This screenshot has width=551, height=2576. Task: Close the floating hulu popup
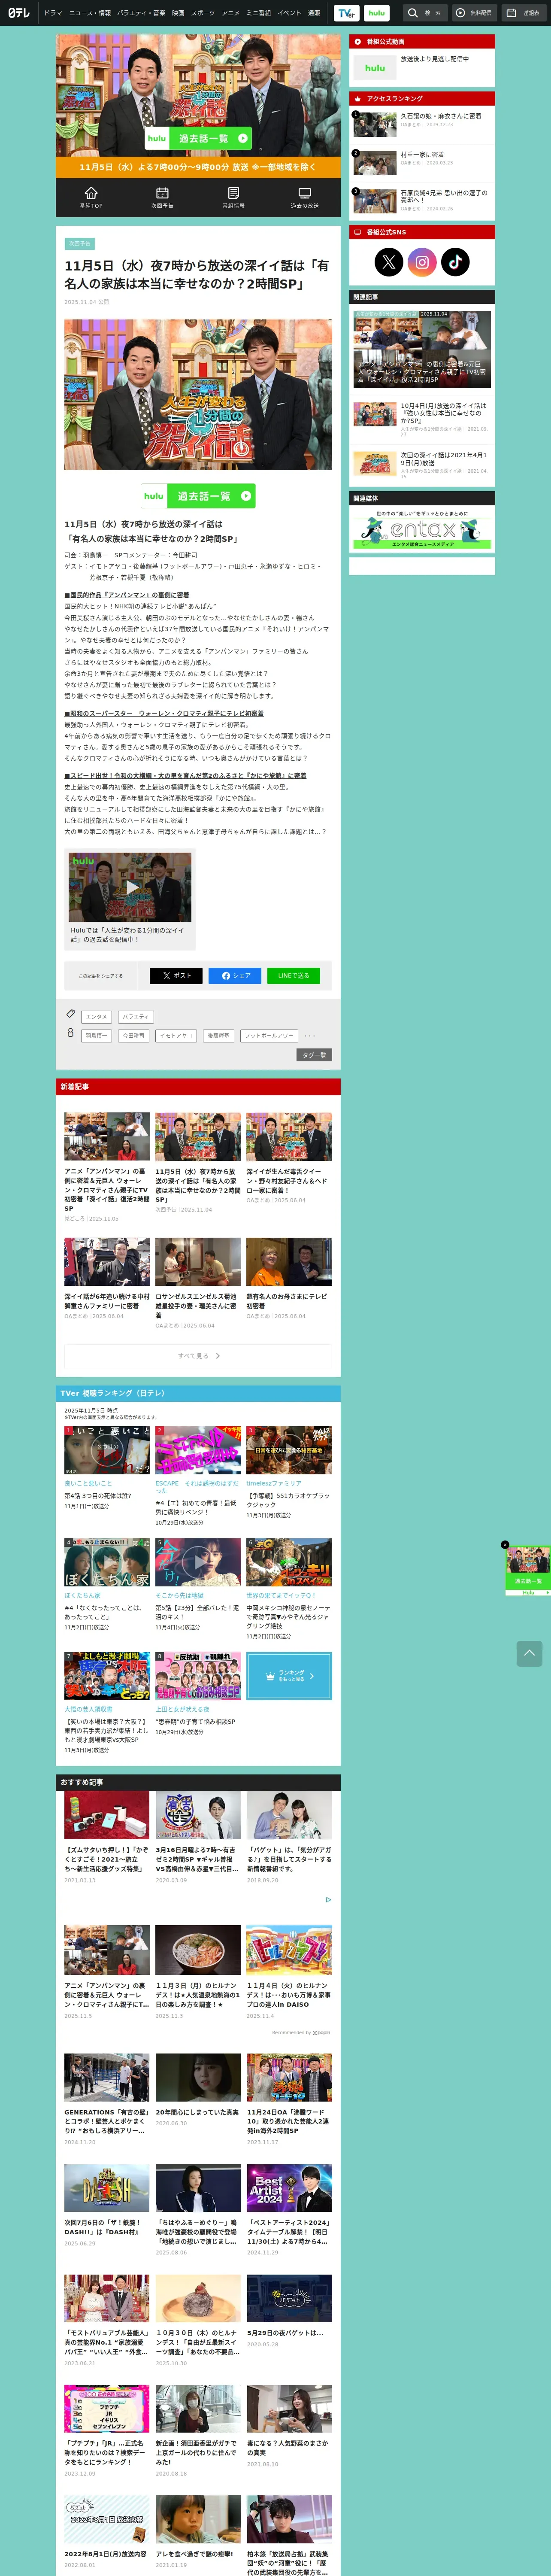click(x=505, y=1545)
